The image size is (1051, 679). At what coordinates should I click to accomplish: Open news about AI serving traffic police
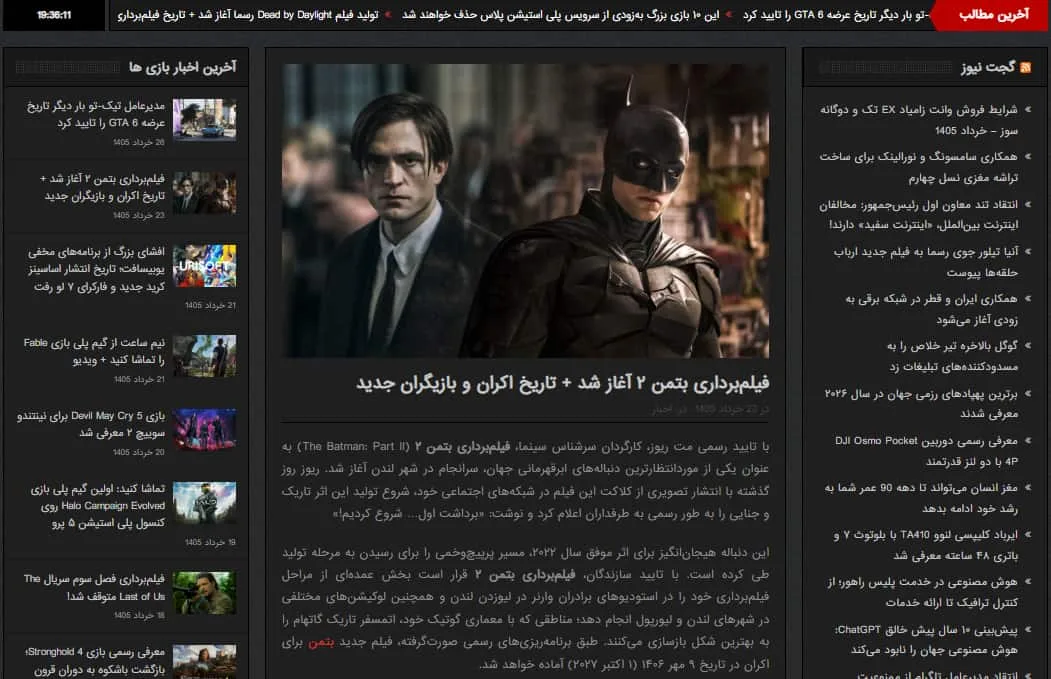click(x=922, y=593)
